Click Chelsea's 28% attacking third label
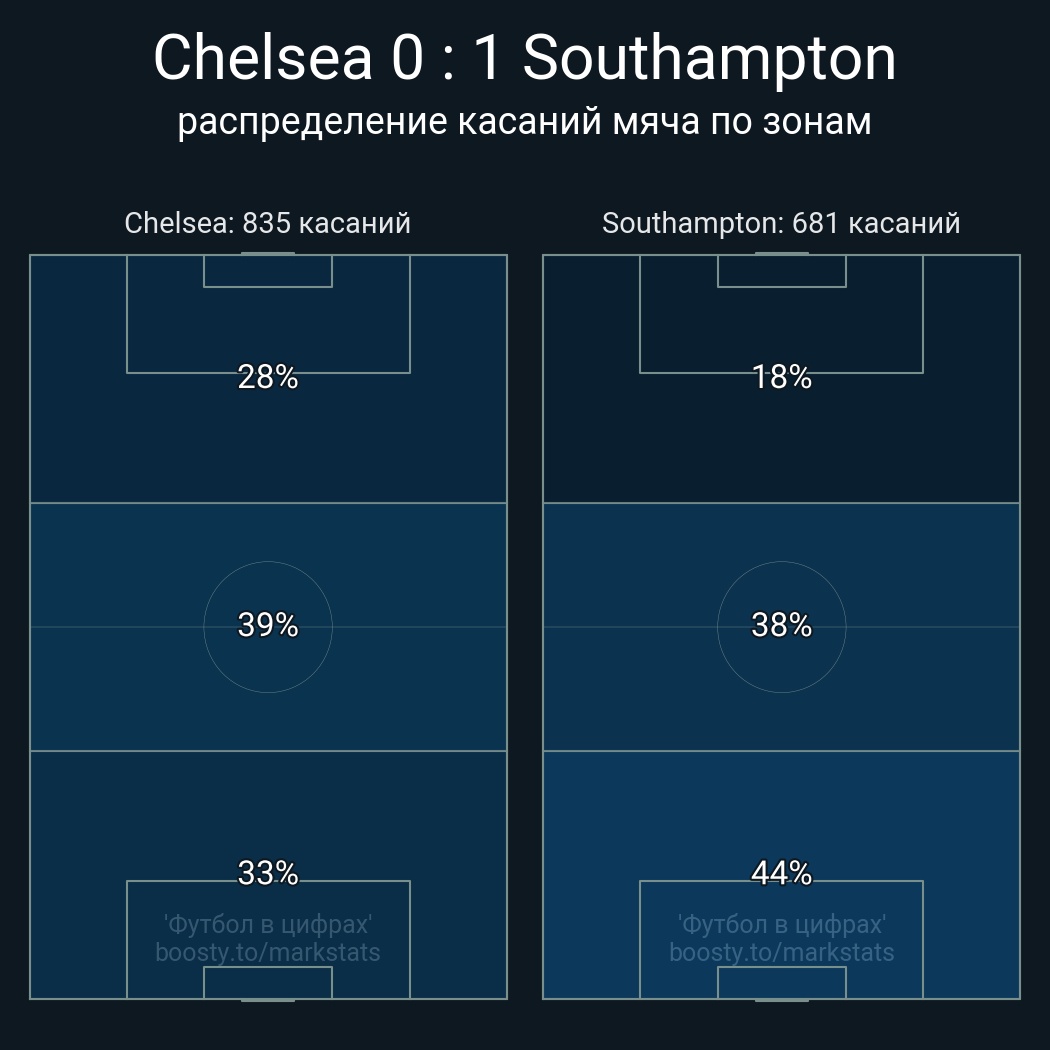 (268, 377)
